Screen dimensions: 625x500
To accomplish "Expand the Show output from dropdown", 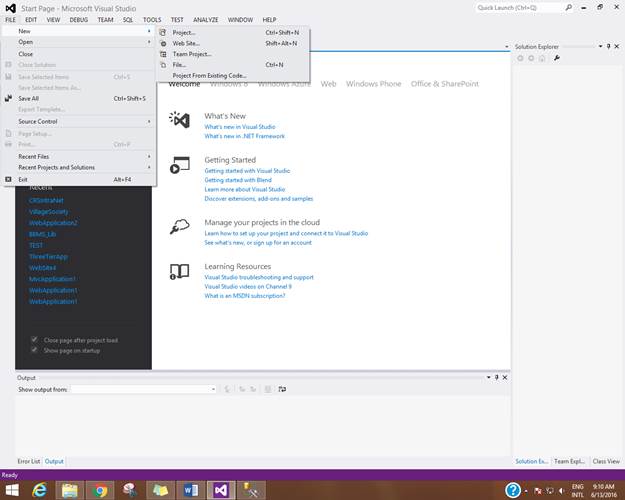I will (x=211, y=389).
